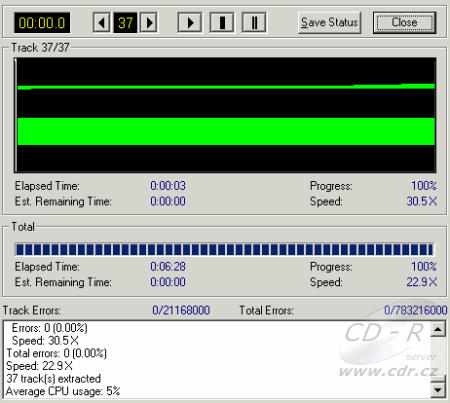450x403 pixels.
Task: Click the Total elapsed time 0:06:28
Action: click(168, 267)
